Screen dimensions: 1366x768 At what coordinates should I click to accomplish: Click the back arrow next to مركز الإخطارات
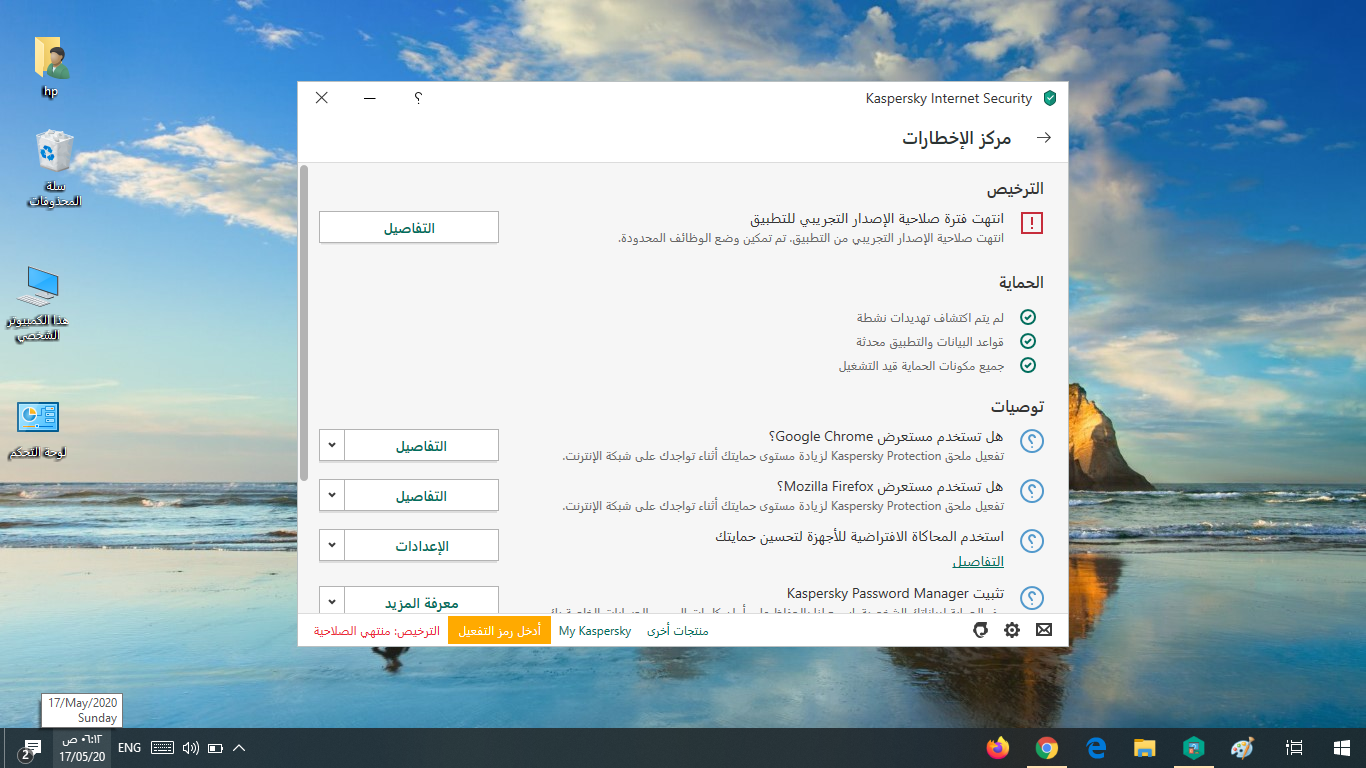(x=1044, y=138)
